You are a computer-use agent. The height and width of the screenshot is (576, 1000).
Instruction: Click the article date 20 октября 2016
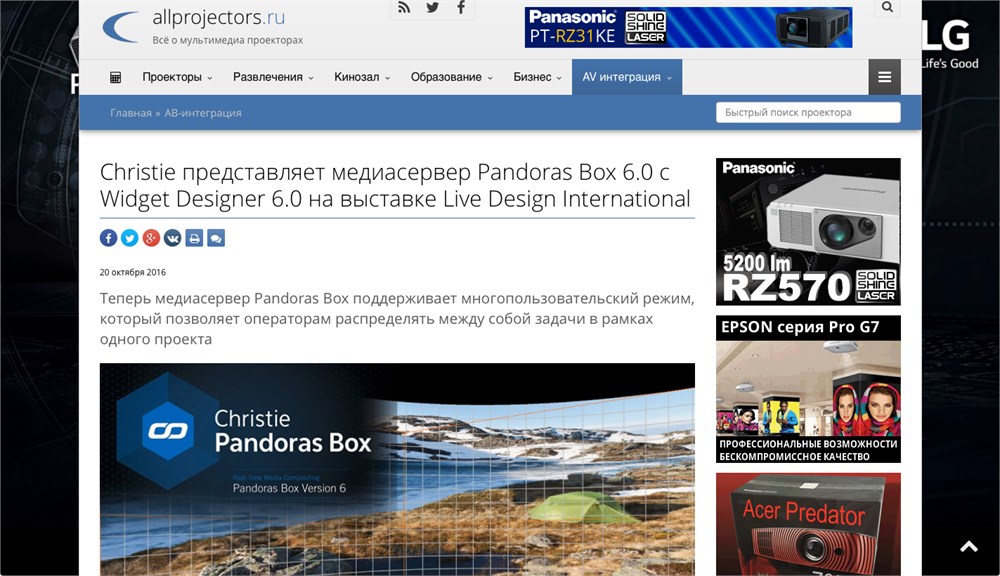tap(133, 272)
